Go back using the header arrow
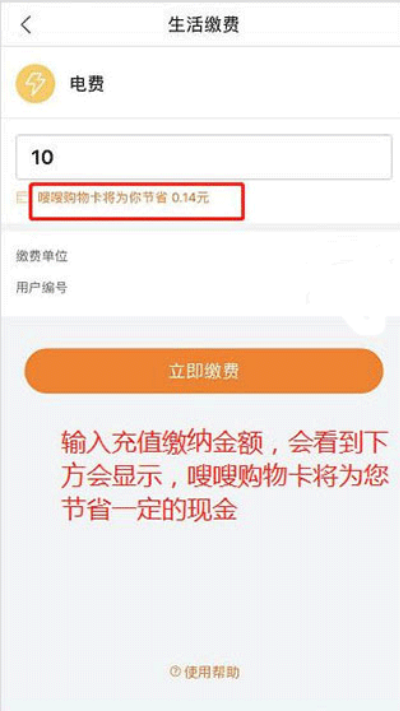Screen dimensions: 400x711 point(26,25)
